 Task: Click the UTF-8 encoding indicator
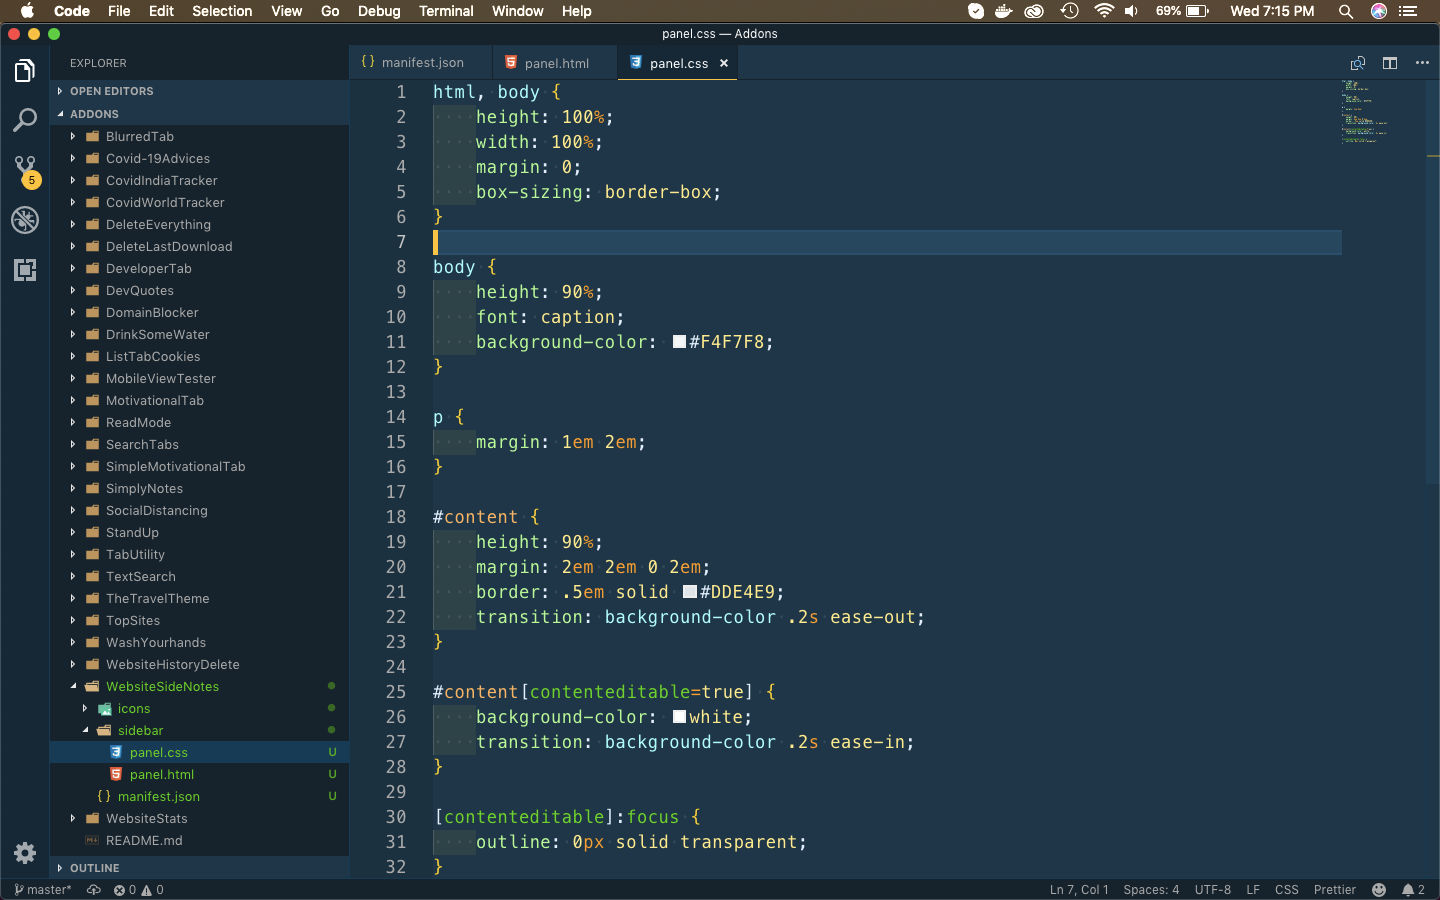coord(1212,890)
